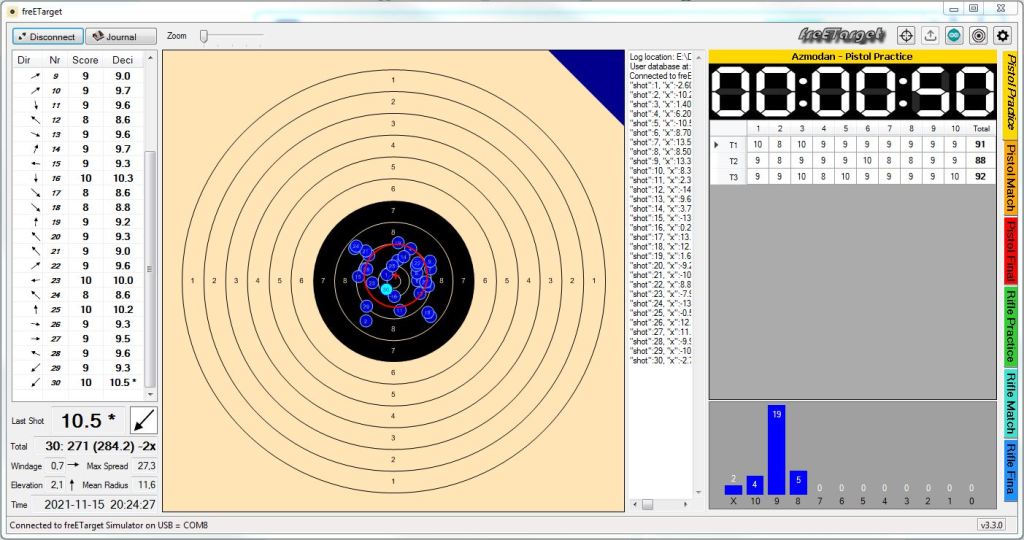The width and height of the screenshot is (1024, 540).
Task: Click the crosshair calibration icon
Action: click(x=906, y=35)
